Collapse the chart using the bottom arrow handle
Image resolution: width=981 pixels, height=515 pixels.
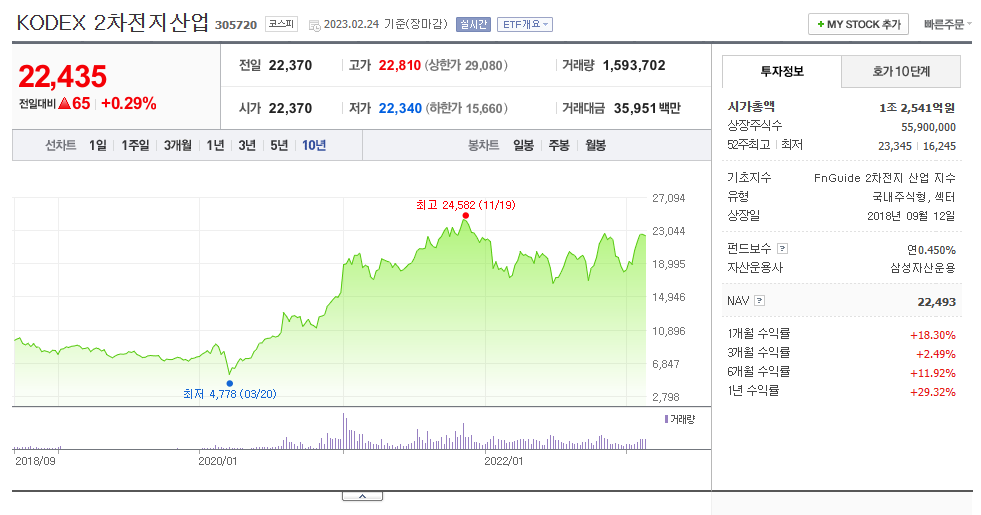point(362,496)
